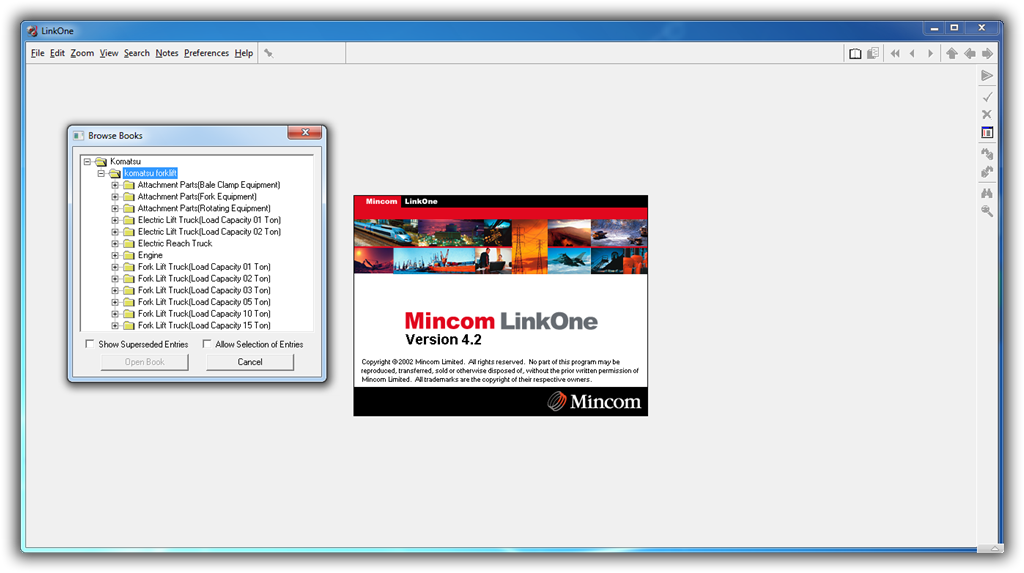Click the single left triangle previous-page icon
Screen dimensions: 1024x573
(x=912, y=54)
